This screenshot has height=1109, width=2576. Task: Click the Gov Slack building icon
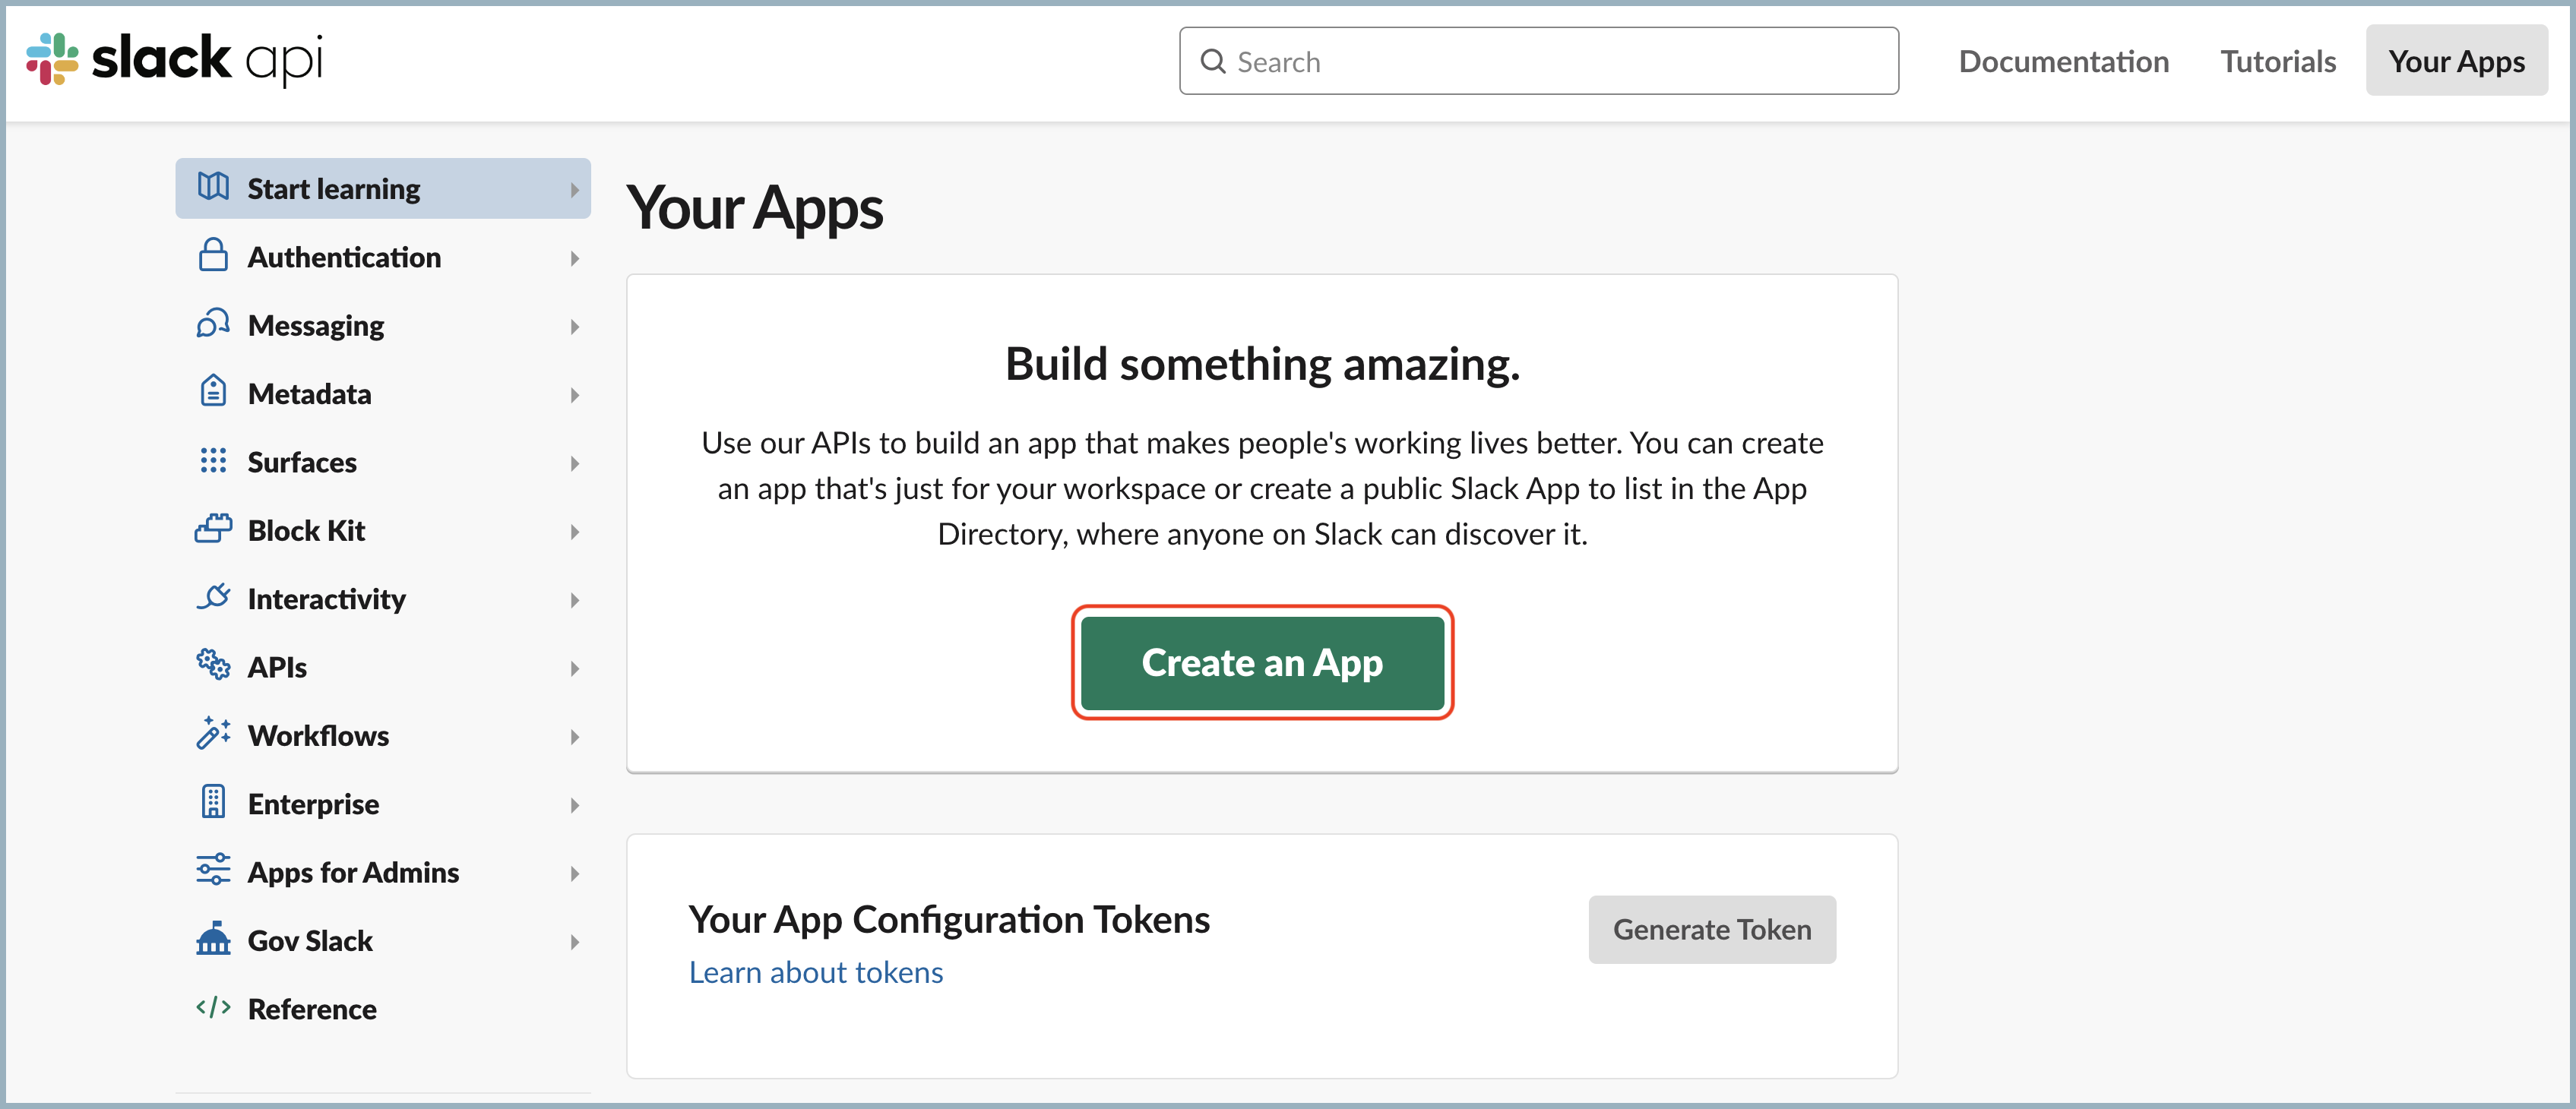(x=213, y=939)
